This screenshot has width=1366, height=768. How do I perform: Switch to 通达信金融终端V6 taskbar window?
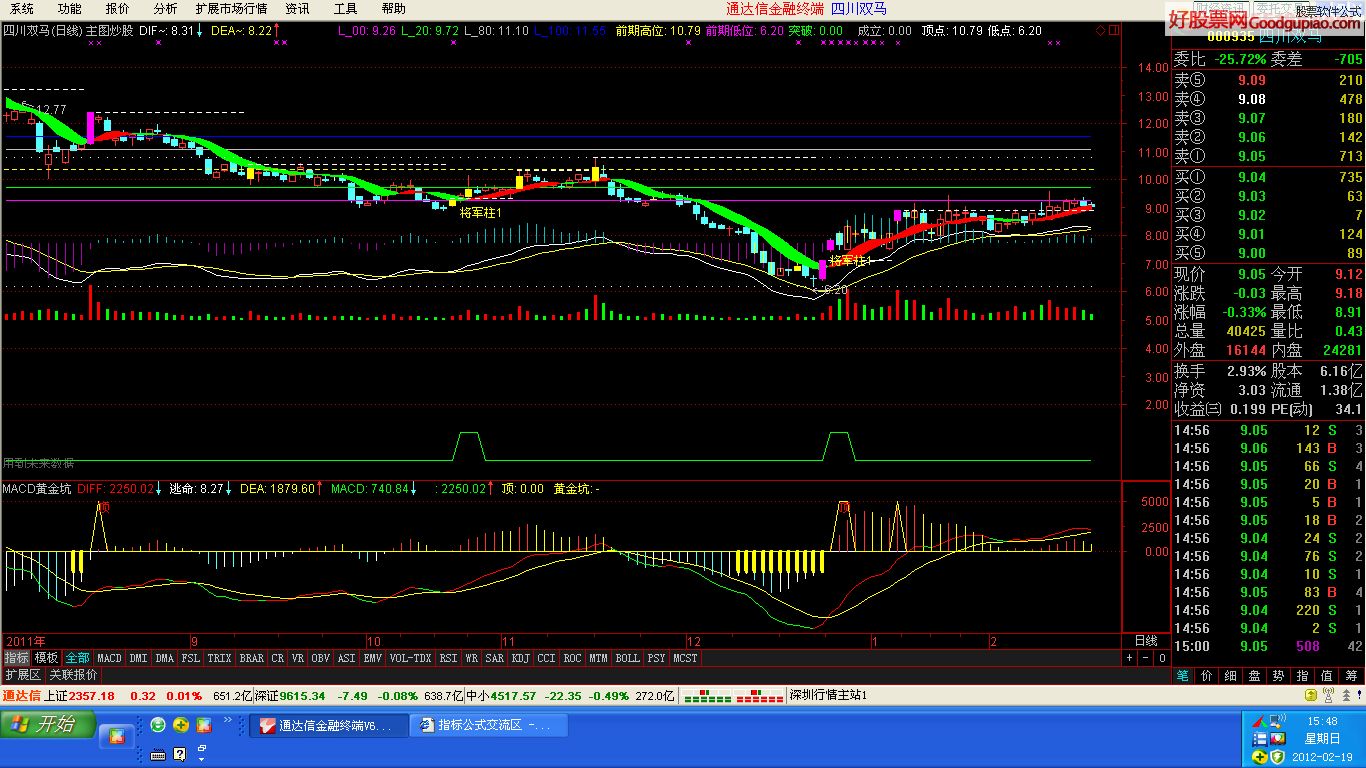point(328,725)
